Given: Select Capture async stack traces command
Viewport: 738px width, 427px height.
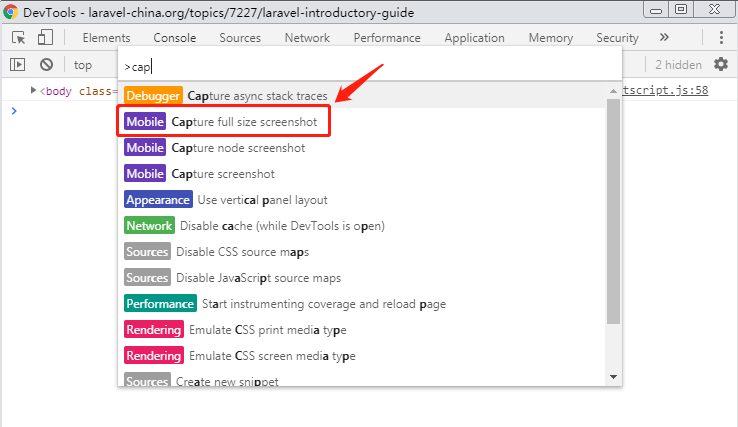Looking at the screenshot, I should point(361,96).
